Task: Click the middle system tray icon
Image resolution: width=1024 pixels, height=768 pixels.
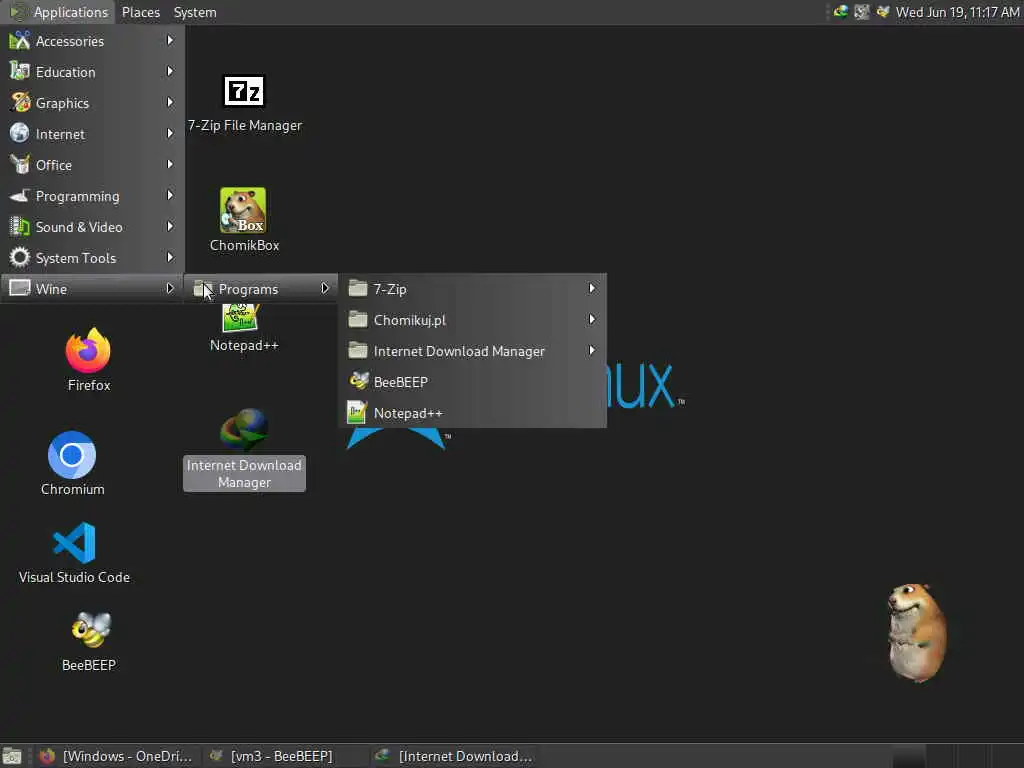Action: (x=862, y=12)
